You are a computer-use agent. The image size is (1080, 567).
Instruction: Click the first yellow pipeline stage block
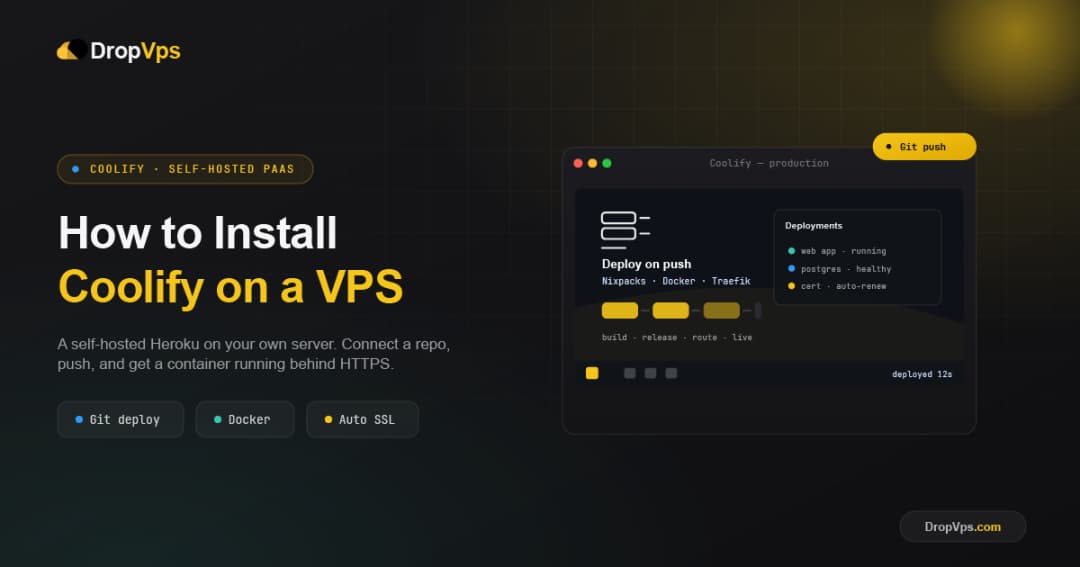click(x=620, y=310)
